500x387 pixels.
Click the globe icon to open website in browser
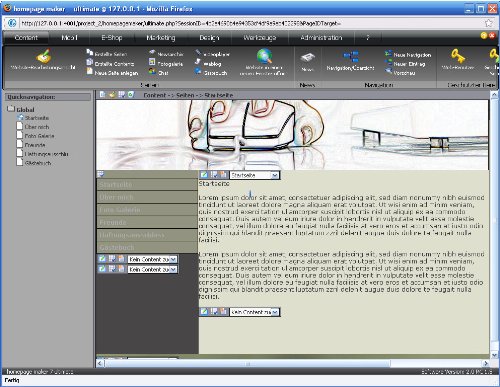264,56
